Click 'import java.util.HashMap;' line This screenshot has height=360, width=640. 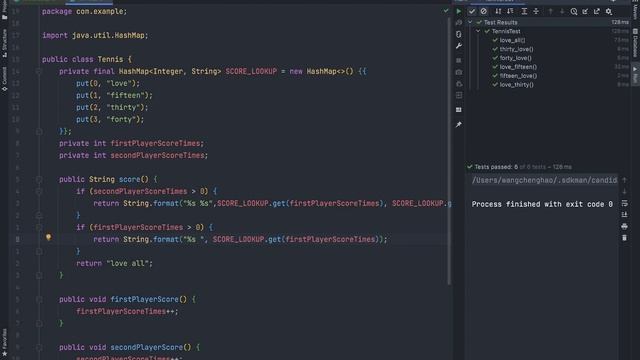(x=95, y=36)
